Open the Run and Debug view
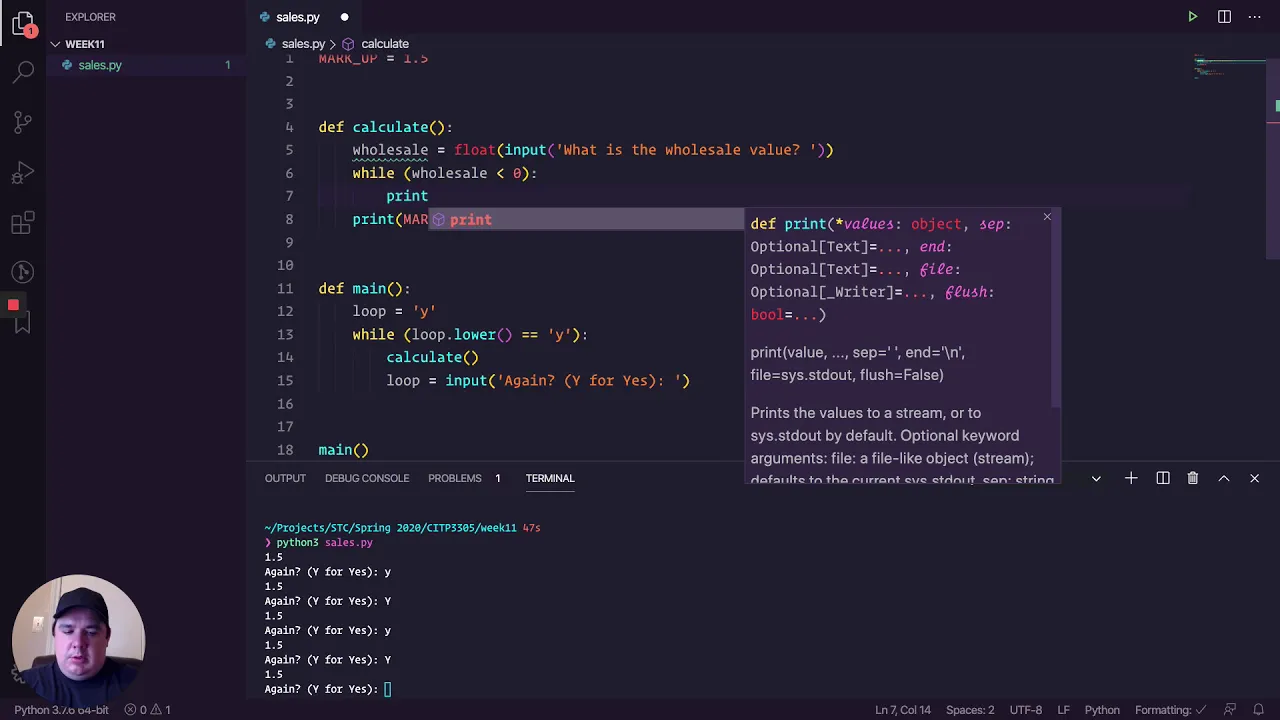Viewport: 1280px width, 720px height. coord(23,173)
